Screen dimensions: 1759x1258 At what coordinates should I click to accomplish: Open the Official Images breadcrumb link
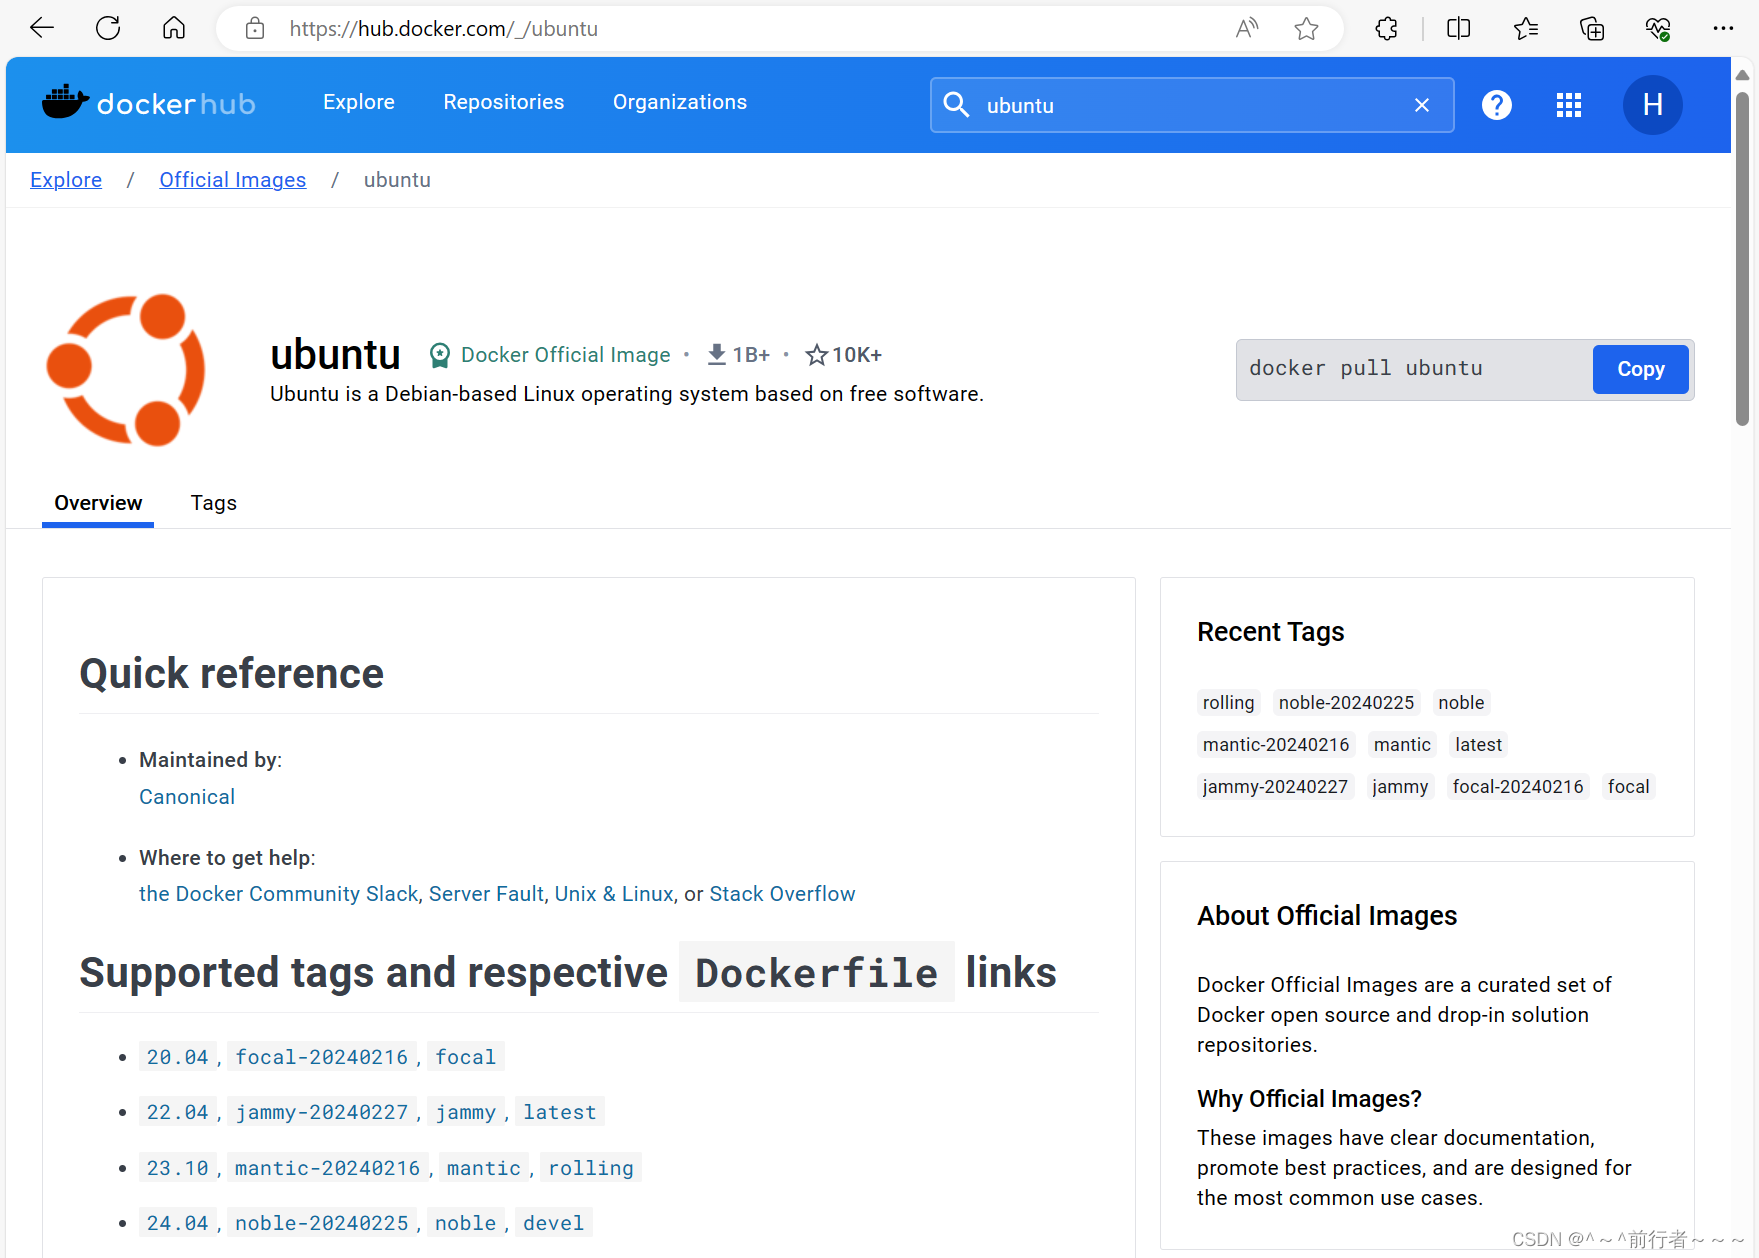coord(232,179)
